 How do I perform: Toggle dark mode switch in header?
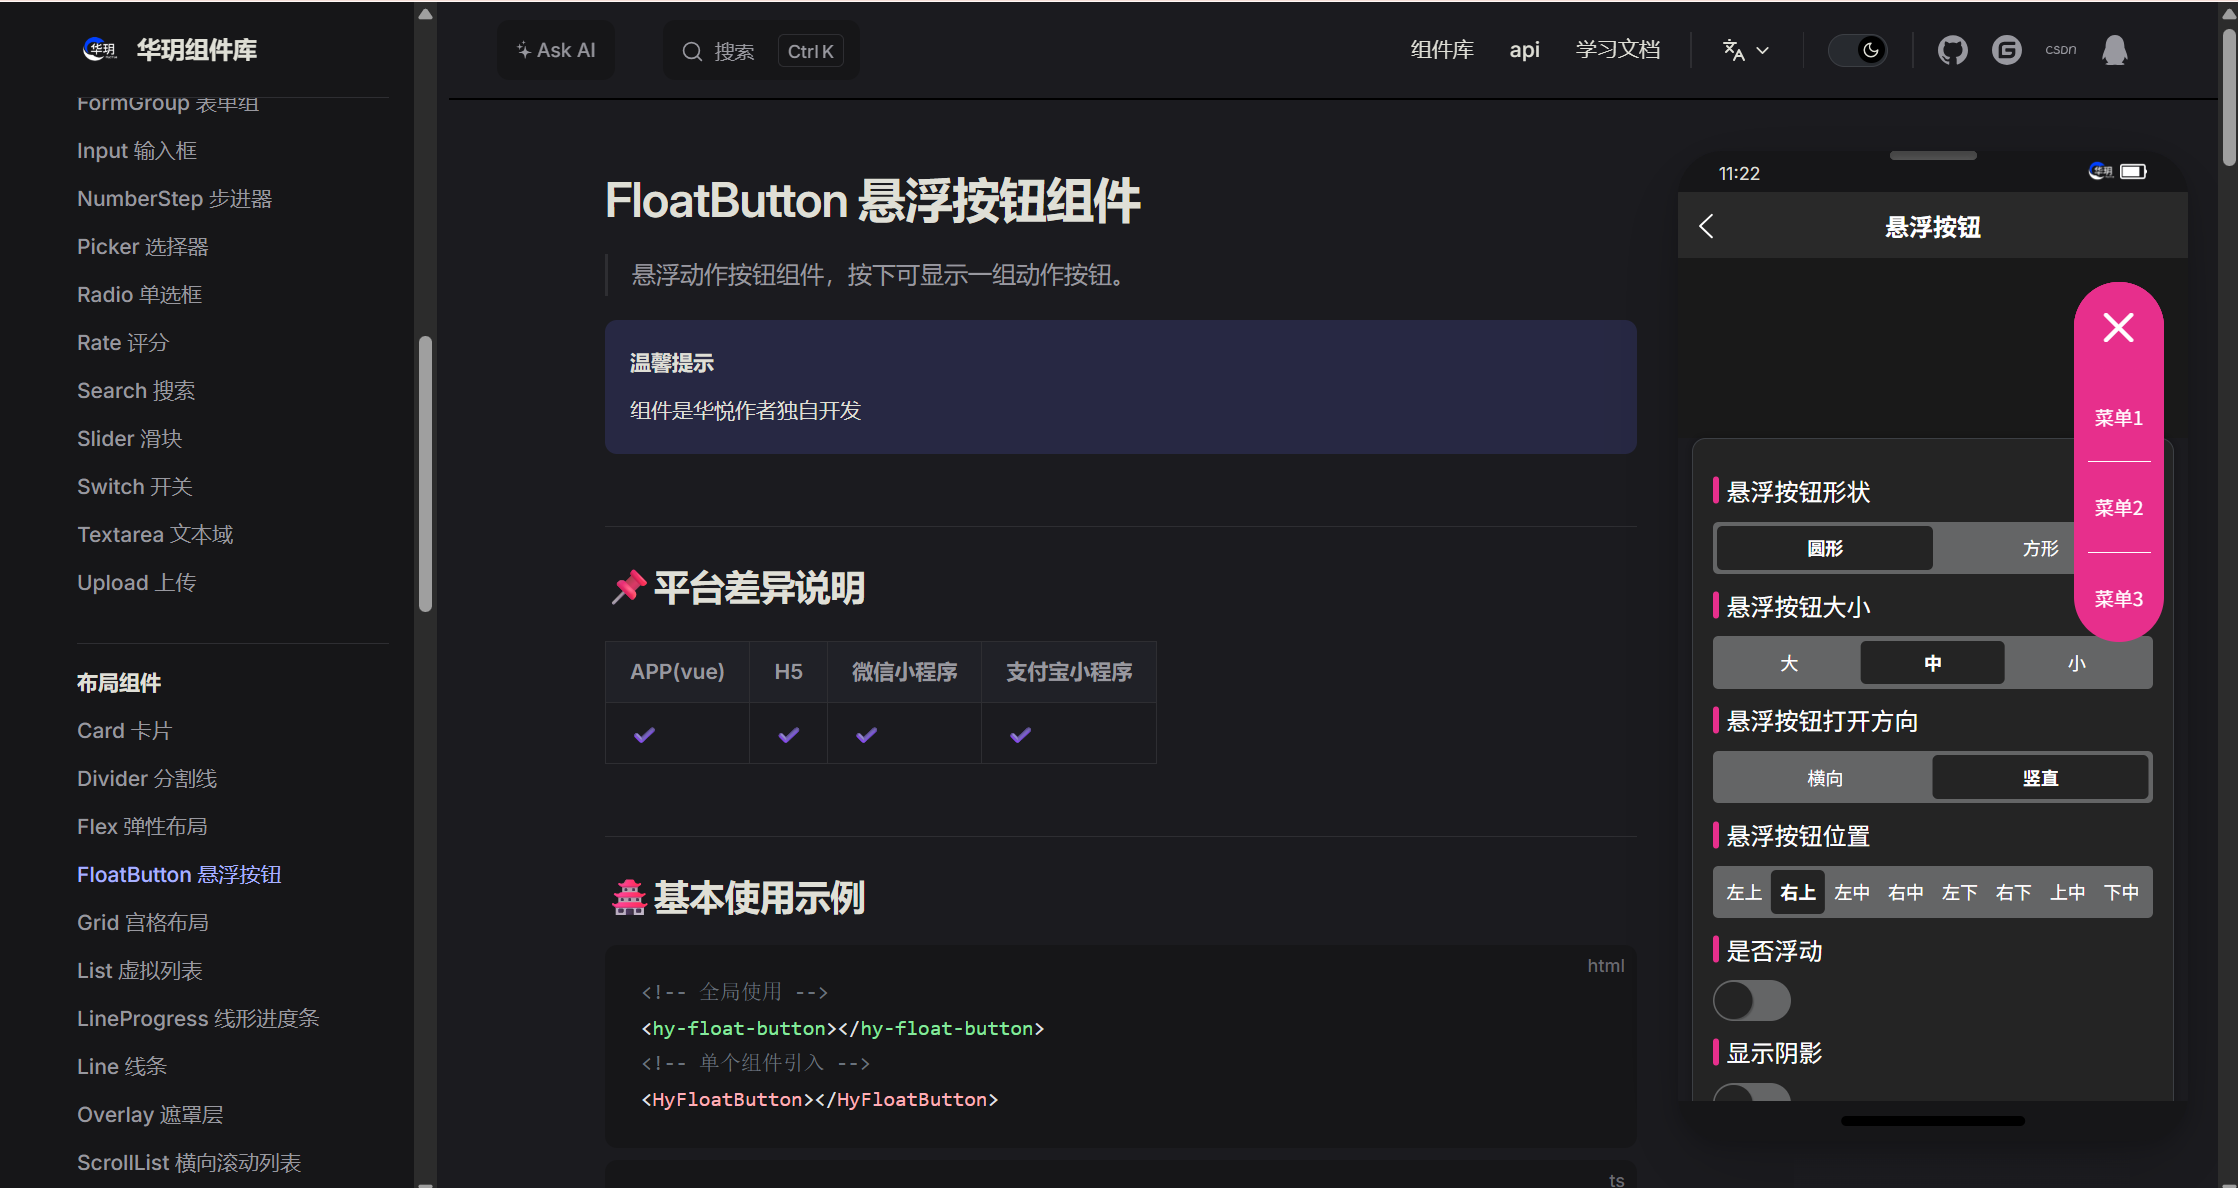point(1857,50)
